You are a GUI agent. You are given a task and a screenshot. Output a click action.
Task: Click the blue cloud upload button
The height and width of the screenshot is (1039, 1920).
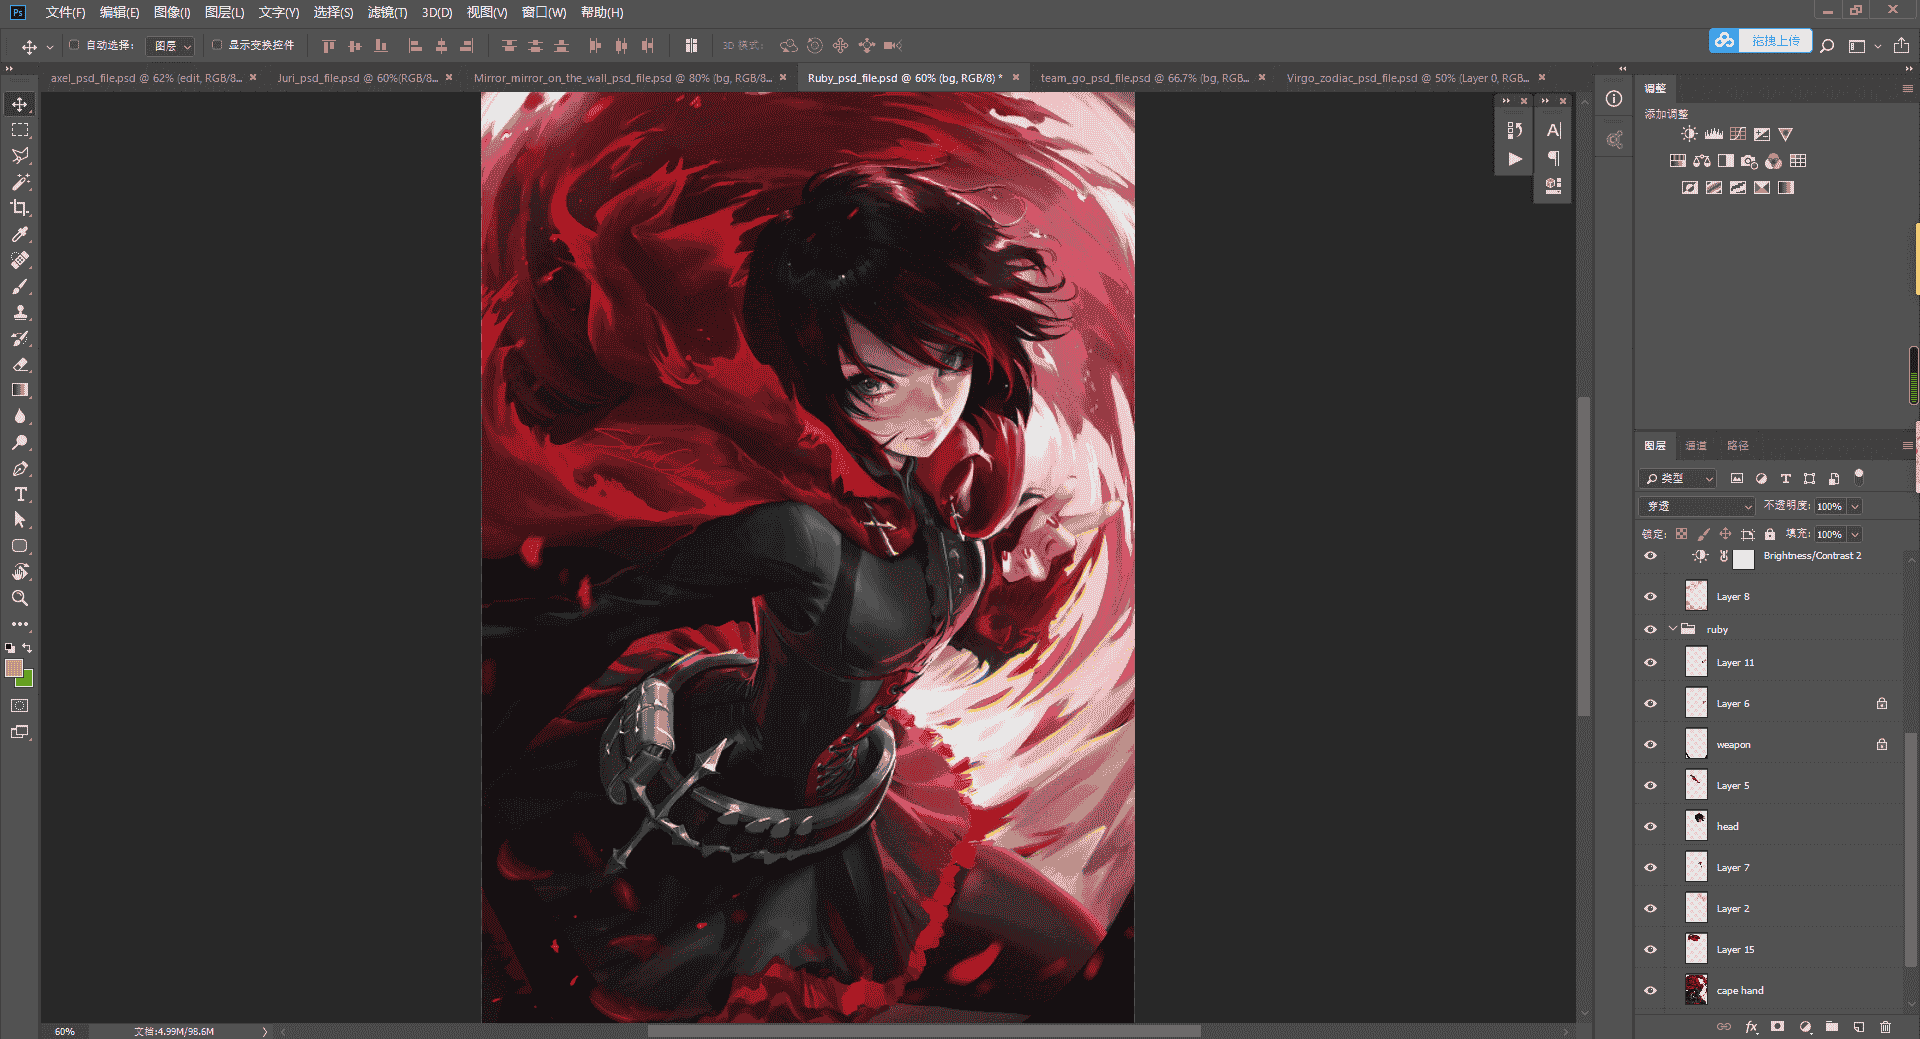pyautogui.click(x=1760, y=41)
